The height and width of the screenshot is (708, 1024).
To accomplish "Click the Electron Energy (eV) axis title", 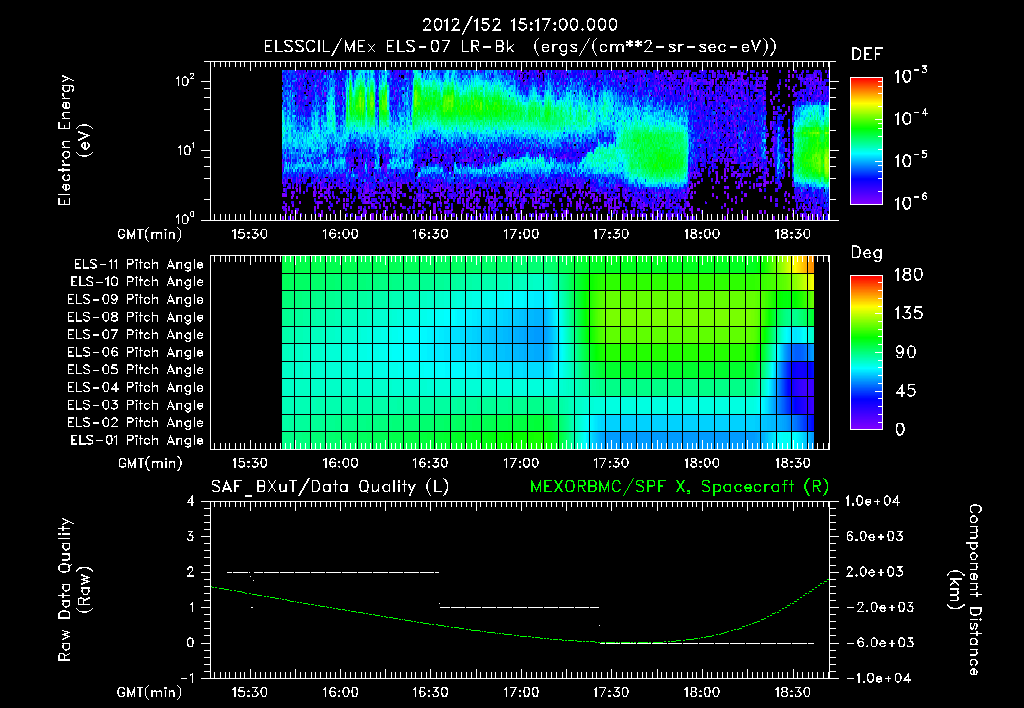I will tap(74, 140).
